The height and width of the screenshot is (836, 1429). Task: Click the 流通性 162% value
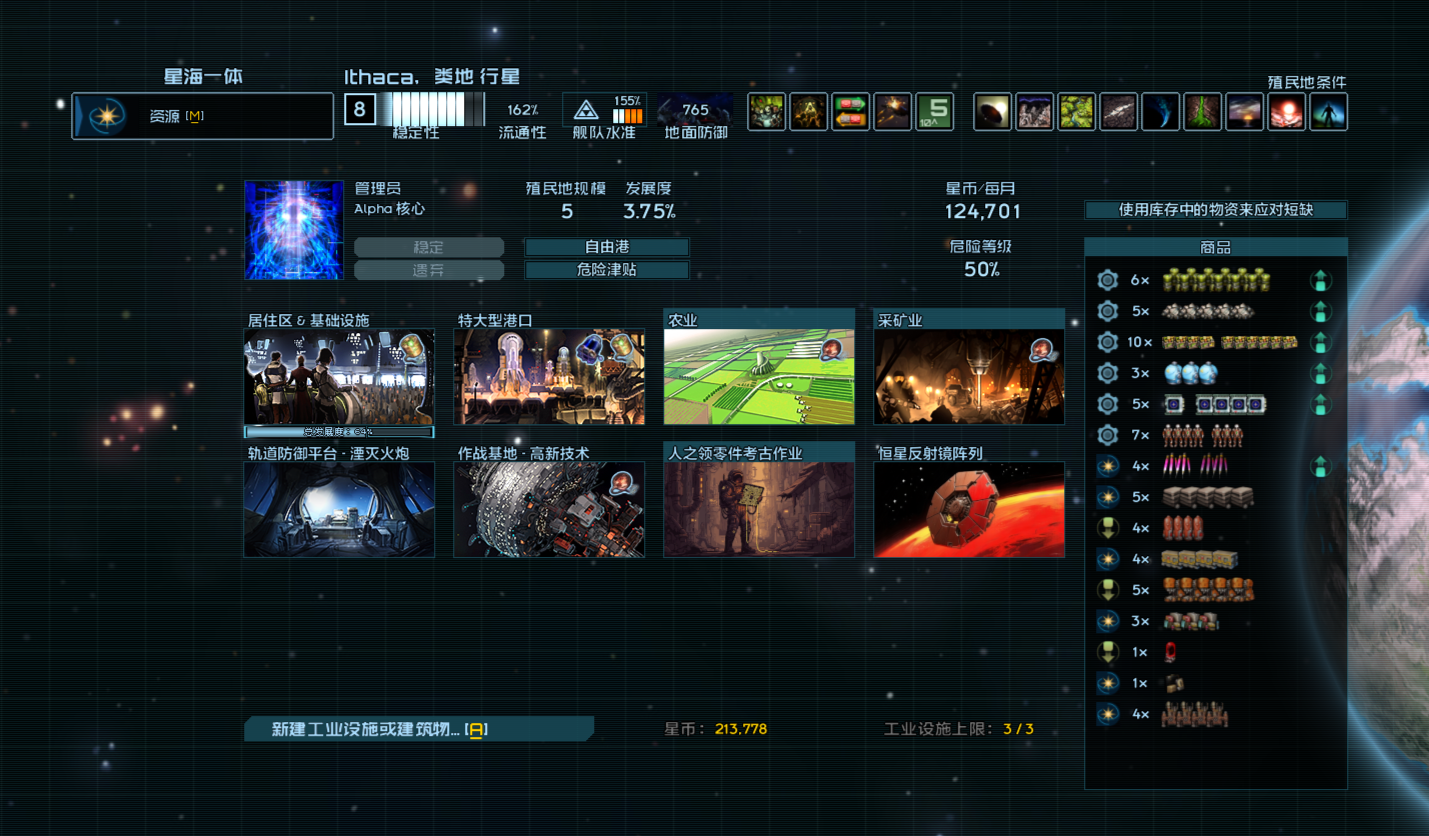pyautogui.click(x=523, y=110)
